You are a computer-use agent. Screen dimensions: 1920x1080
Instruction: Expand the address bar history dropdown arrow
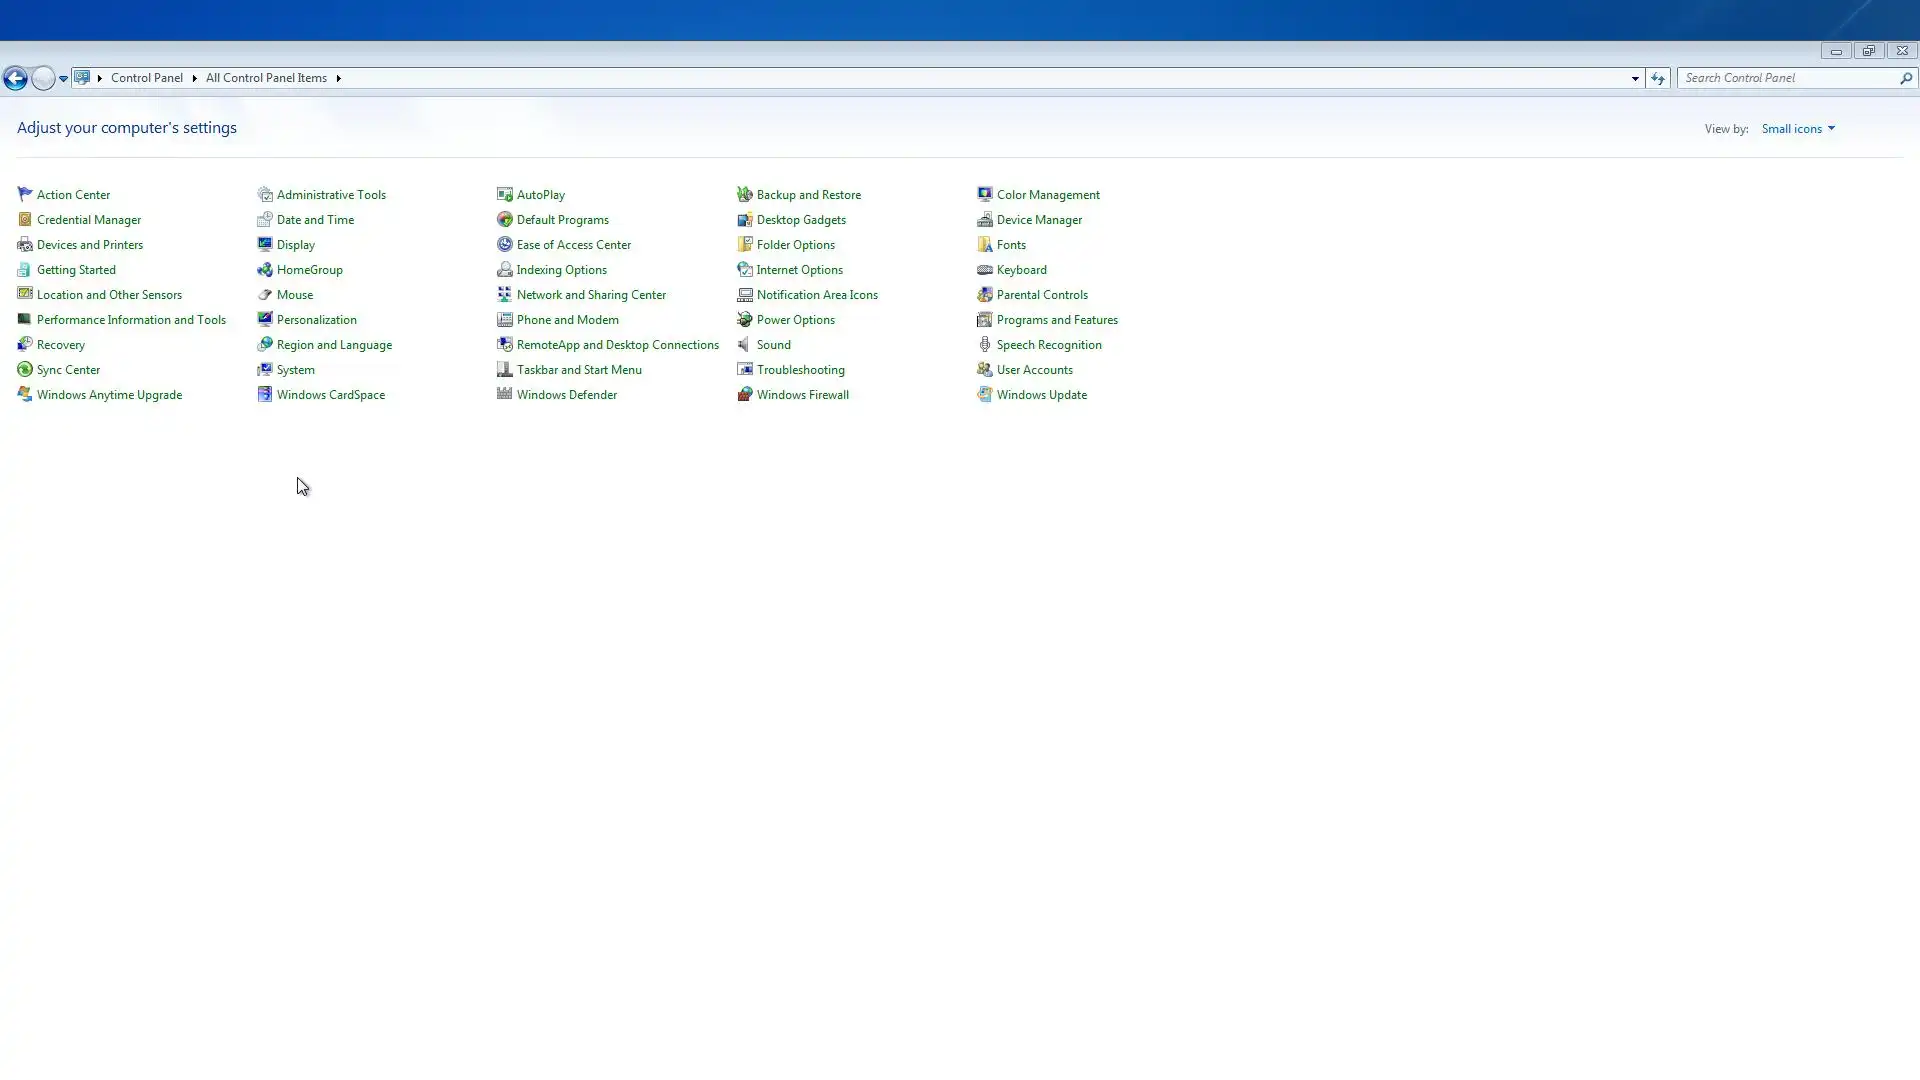tap(1635, 78)
